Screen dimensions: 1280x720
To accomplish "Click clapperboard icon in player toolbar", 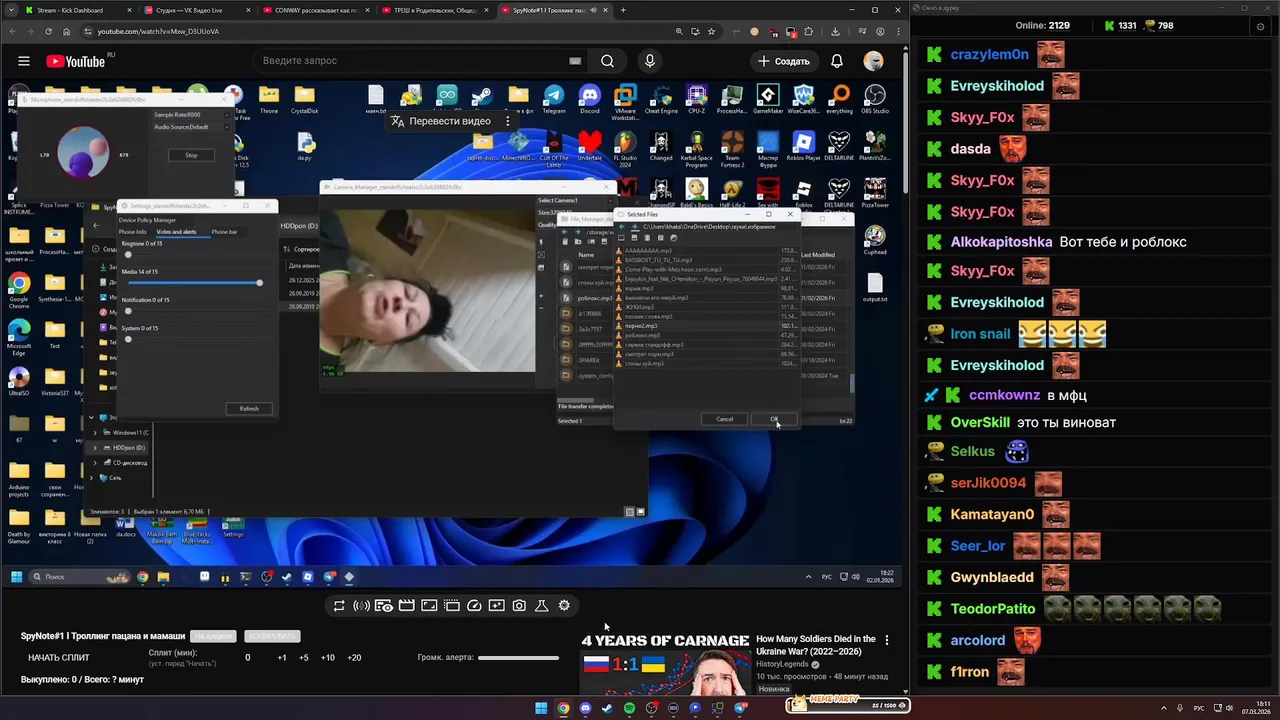I will coord(406,605).
